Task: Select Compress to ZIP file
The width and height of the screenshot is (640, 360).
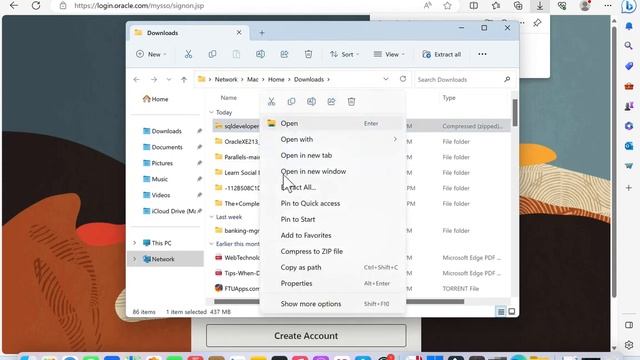Action: [333, 251]
